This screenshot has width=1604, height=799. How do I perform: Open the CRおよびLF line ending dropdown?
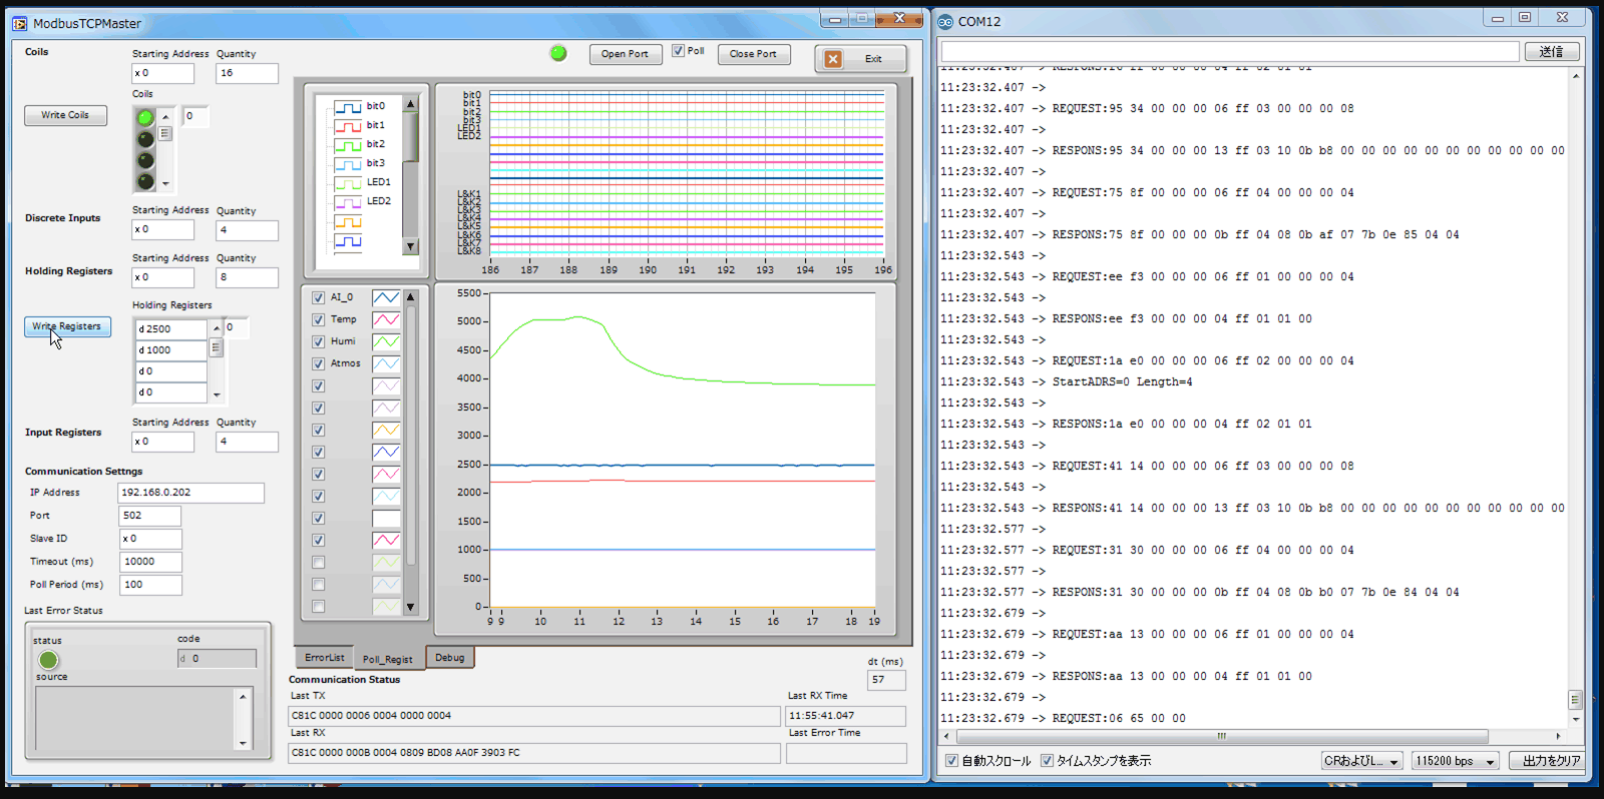pyautogui.click(x=1361, y=761)
